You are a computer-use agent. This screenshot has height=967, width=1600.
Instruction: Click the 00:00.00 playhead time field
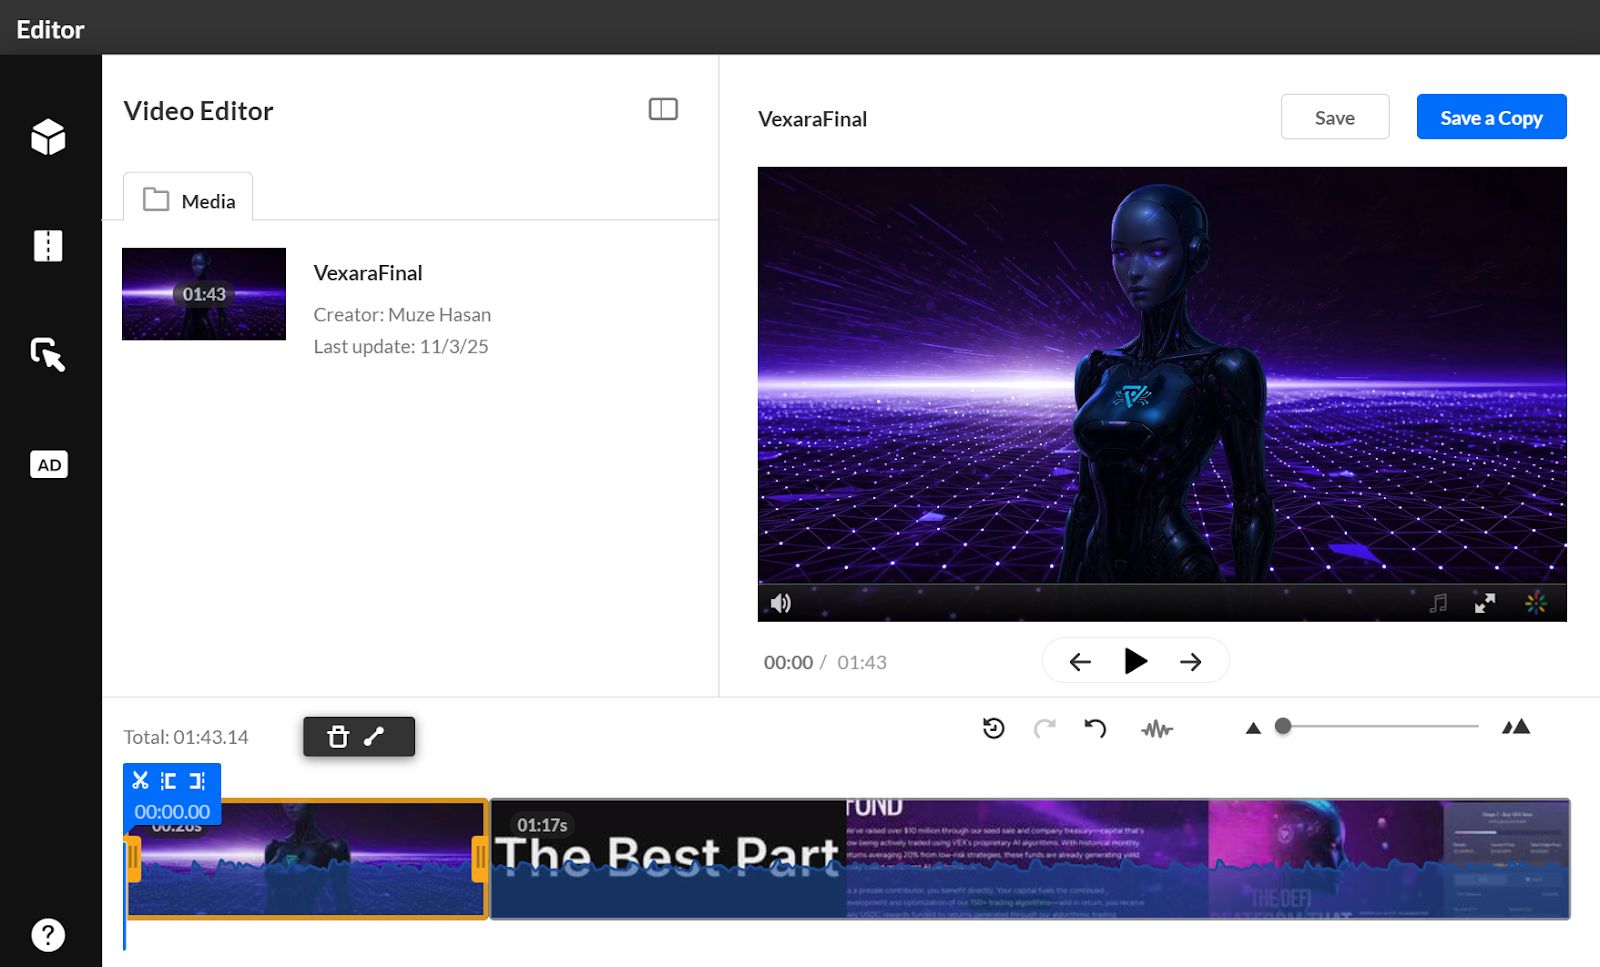172,812
